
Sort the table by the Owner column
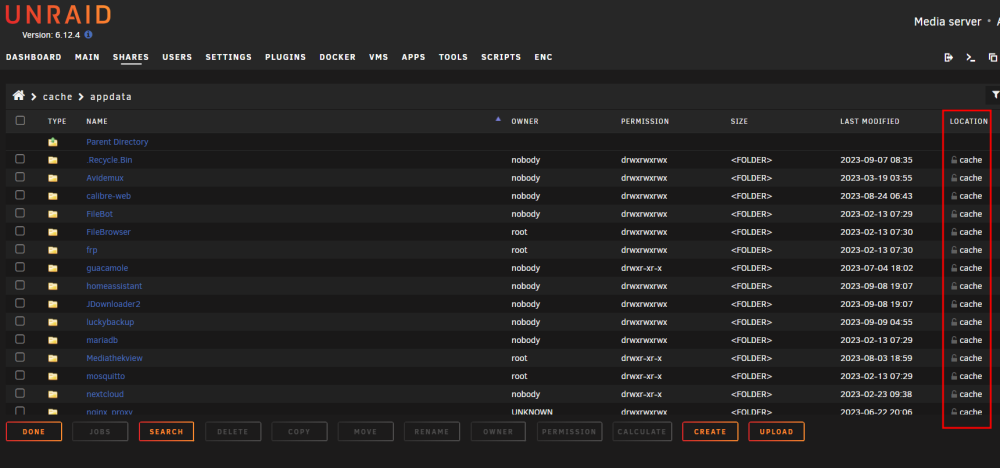525,121
